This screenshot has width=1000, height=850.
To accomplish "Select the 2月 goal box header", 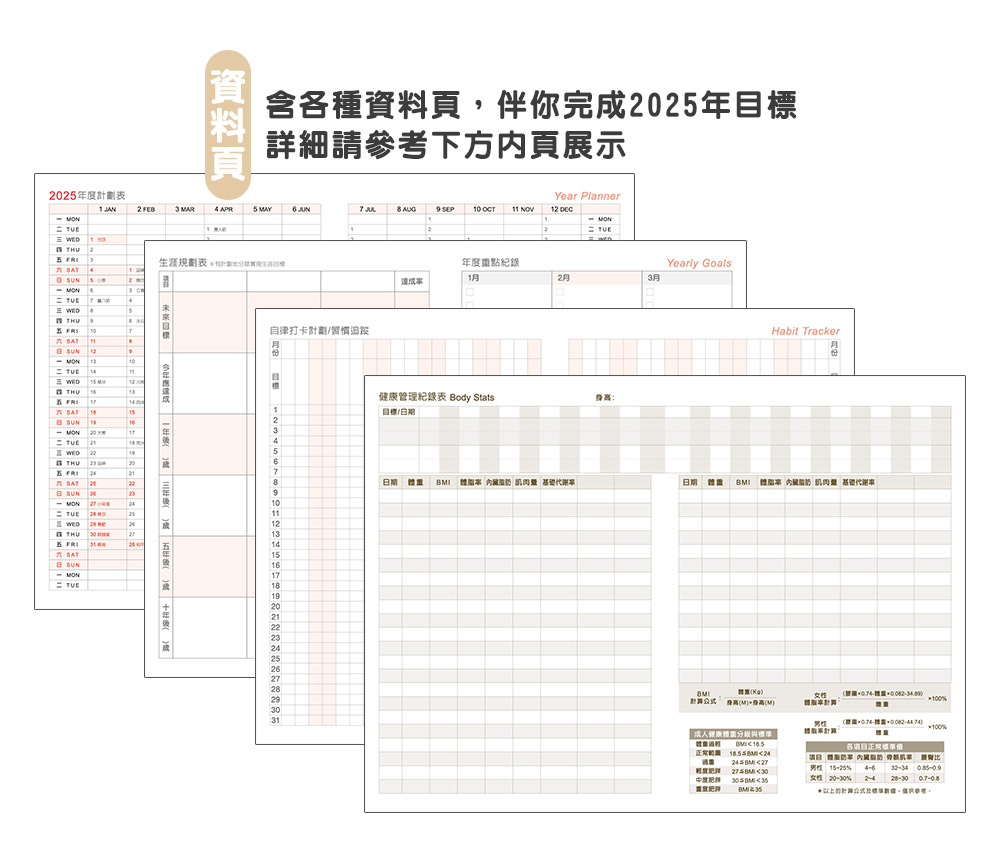I will point(597,278).
